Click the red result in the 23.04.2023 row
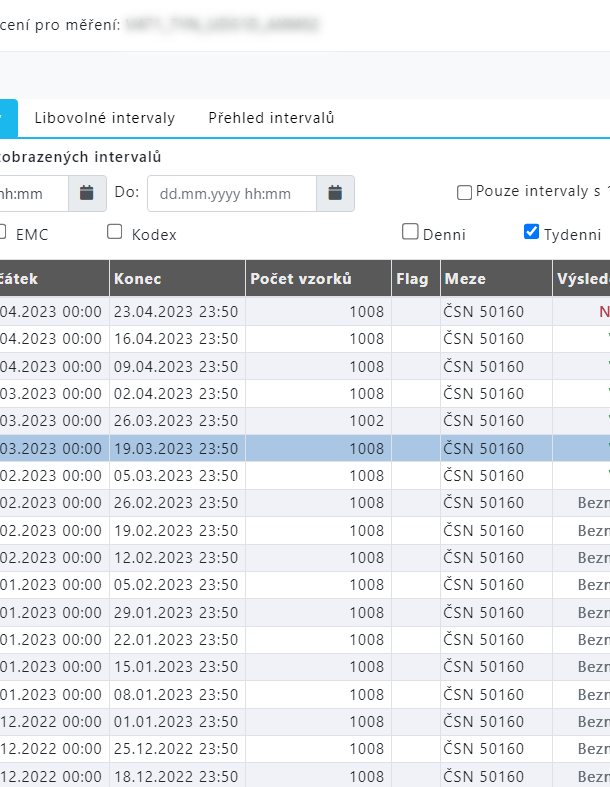 click(x=604, y=312)
